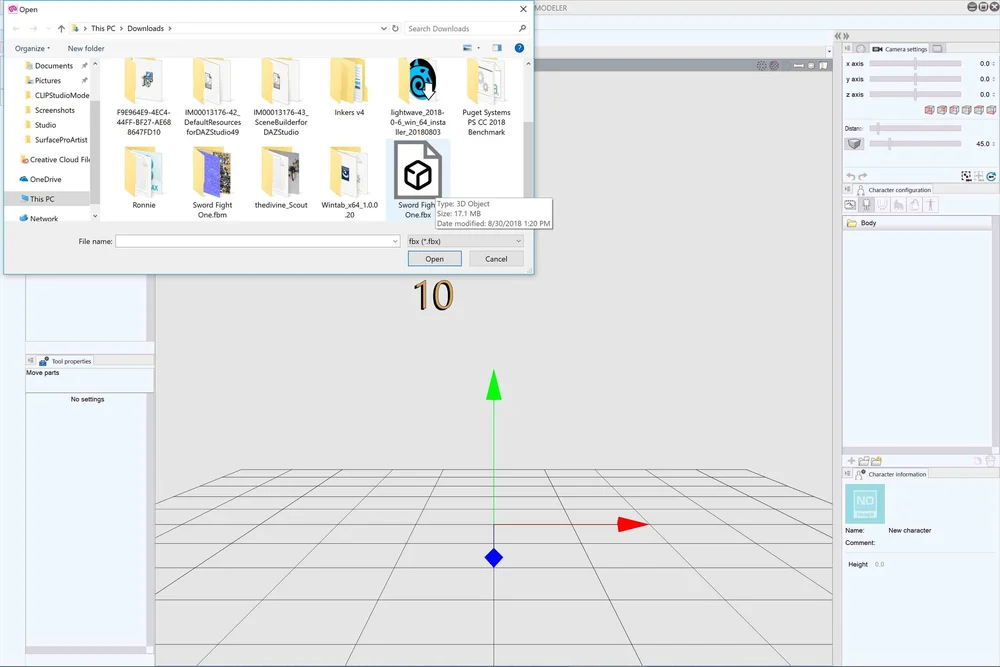Open the Tool properties tab
Screen dimensions: 1000x667
[x=66, y=361]
